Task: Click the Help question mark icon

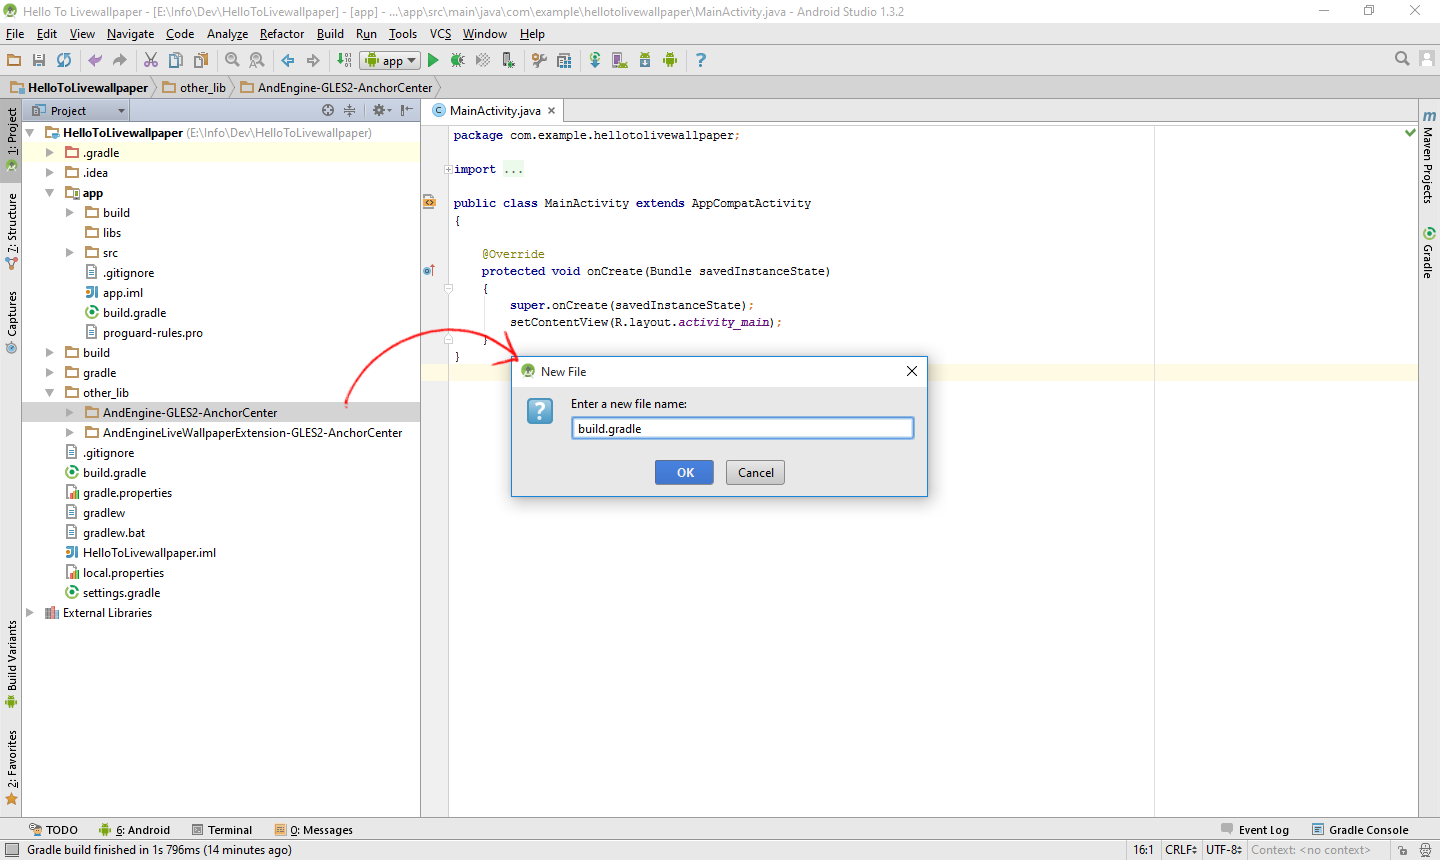Action: [701, 60]
